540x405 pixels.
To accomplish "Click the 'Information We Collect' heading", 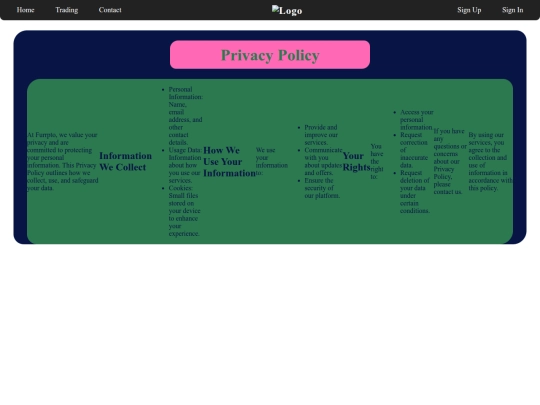I will click(x=126, y=161).
